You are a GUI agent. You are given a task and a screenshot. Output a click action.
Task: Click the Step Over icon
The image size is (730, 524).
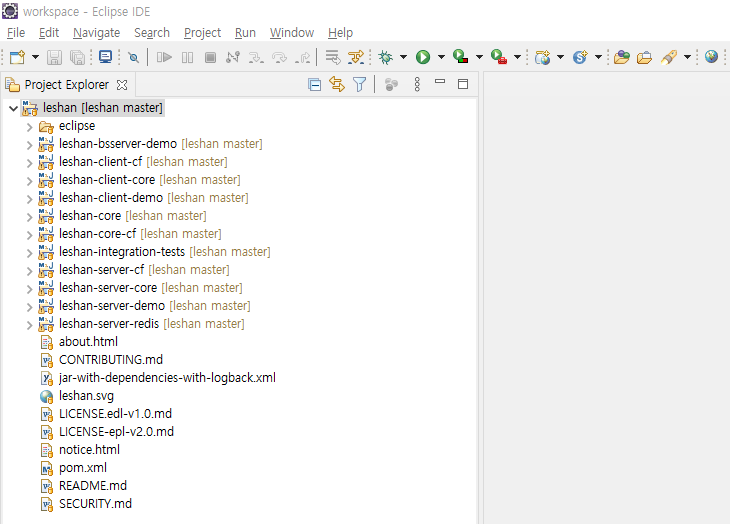279,57
